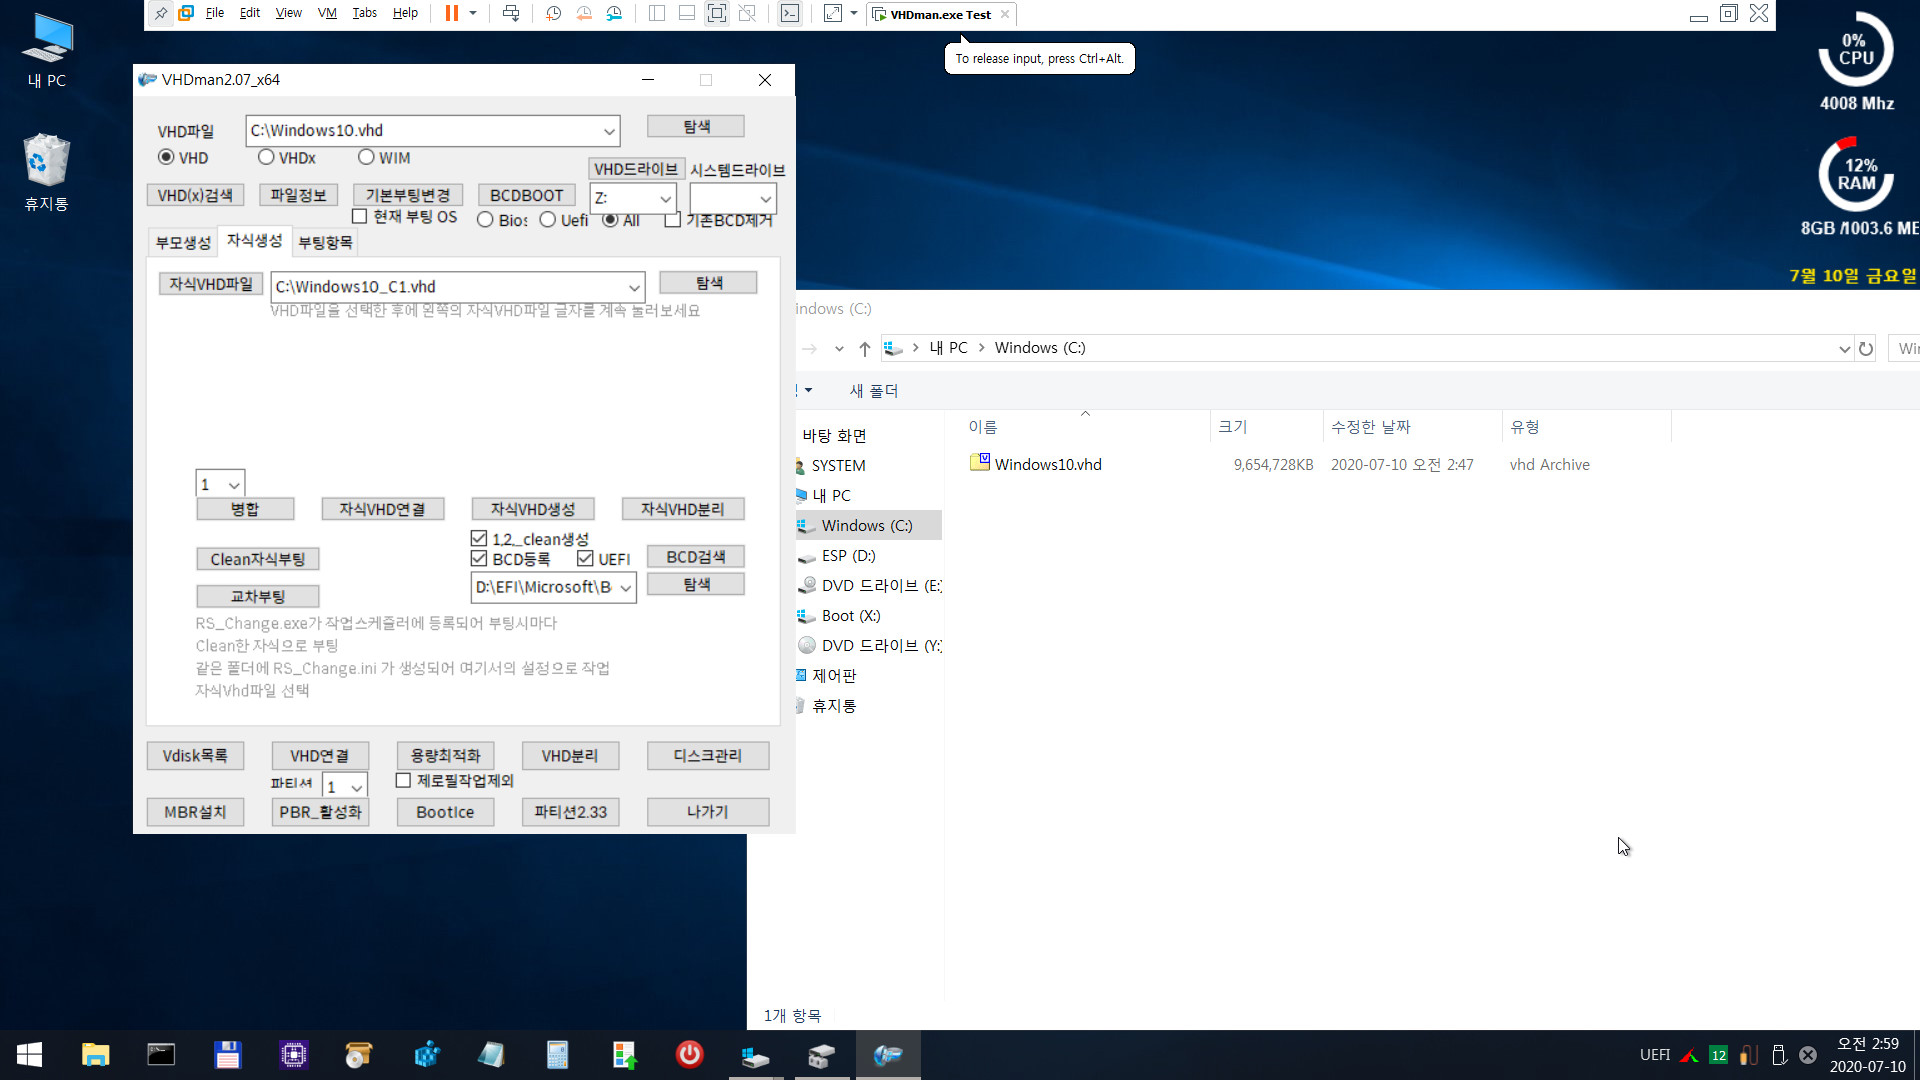Open dropdown arrow next to VMware pause button
Screen dimensions: 1920x1080
(473, 14)
